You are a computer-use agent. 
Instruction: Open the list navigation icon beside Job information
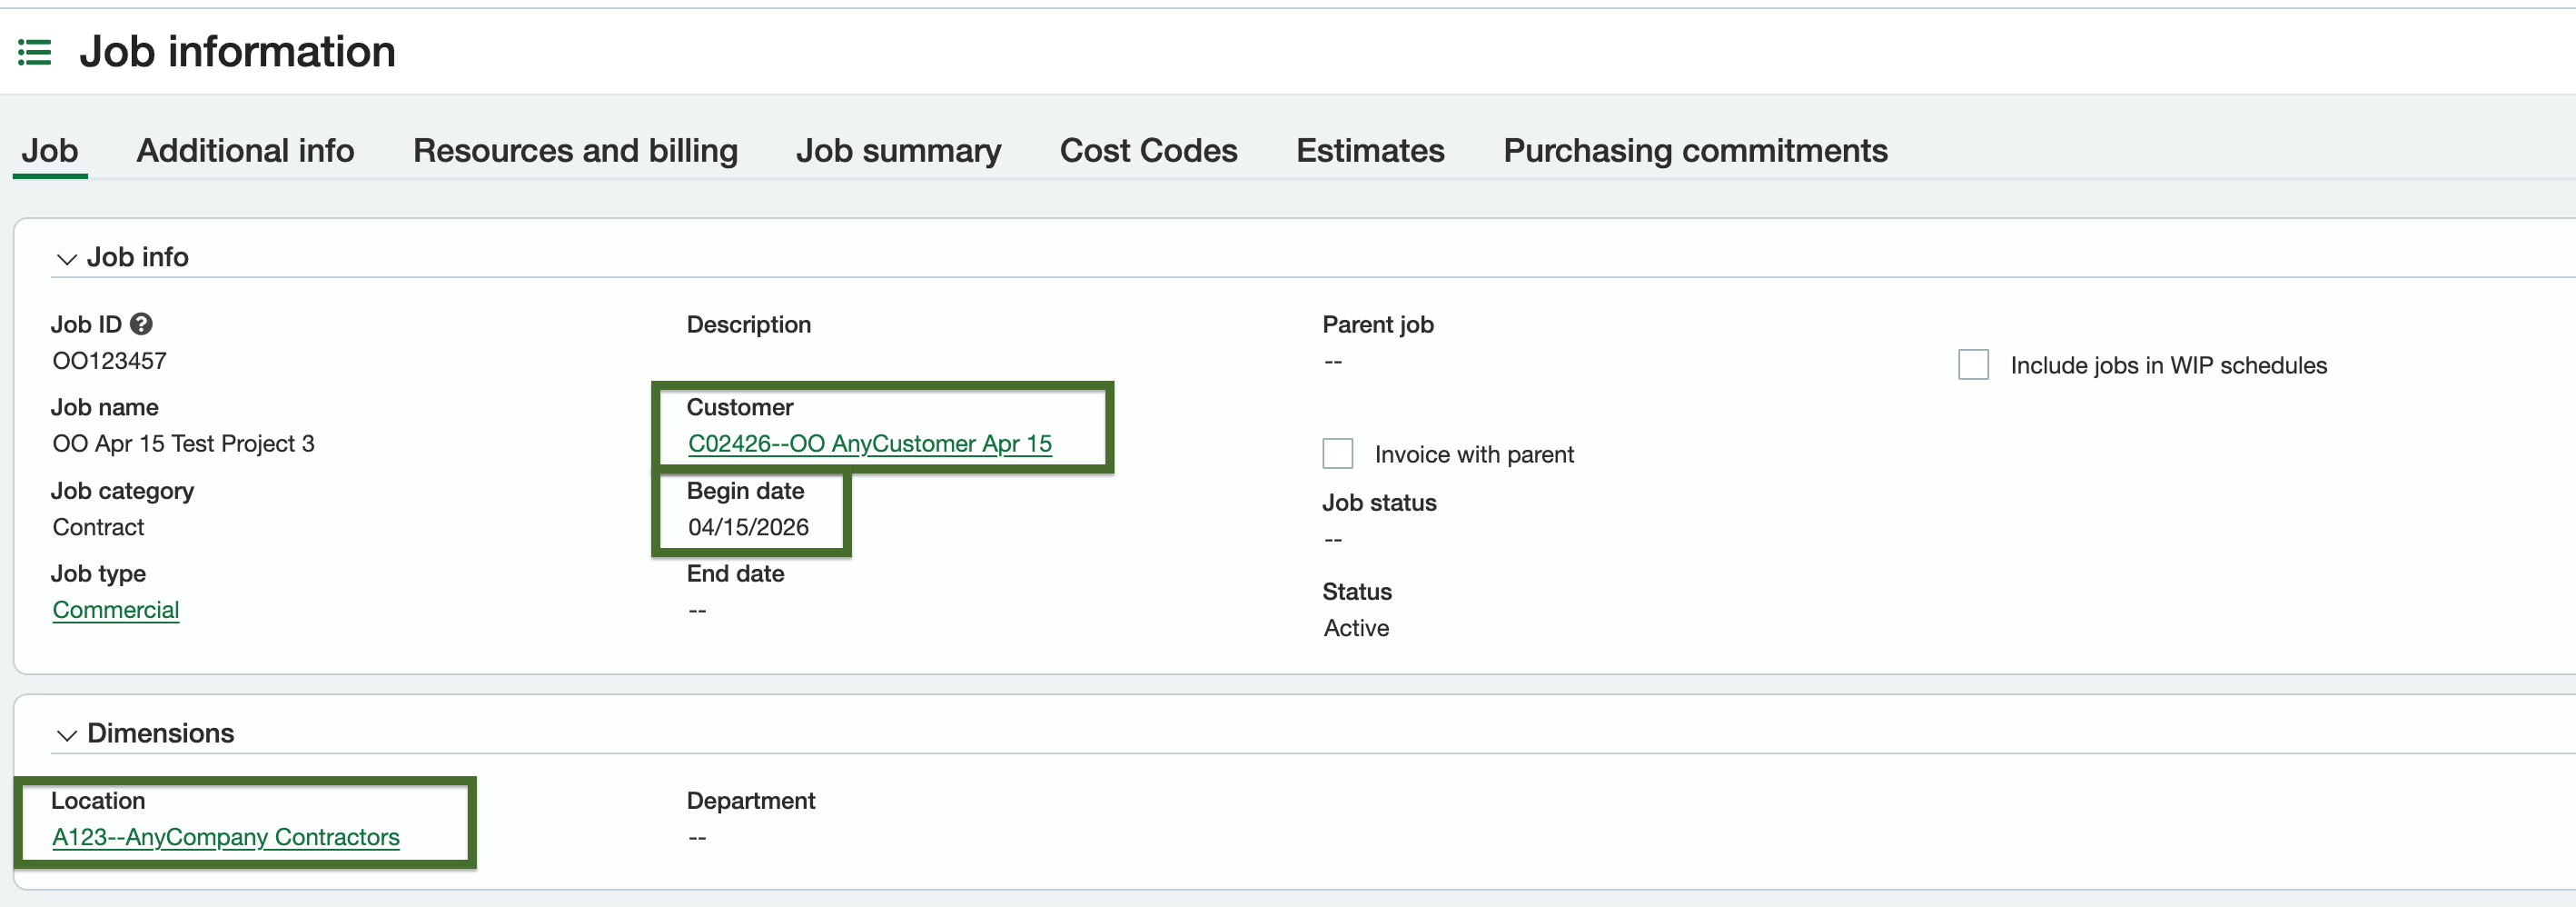tap(34, 52)
